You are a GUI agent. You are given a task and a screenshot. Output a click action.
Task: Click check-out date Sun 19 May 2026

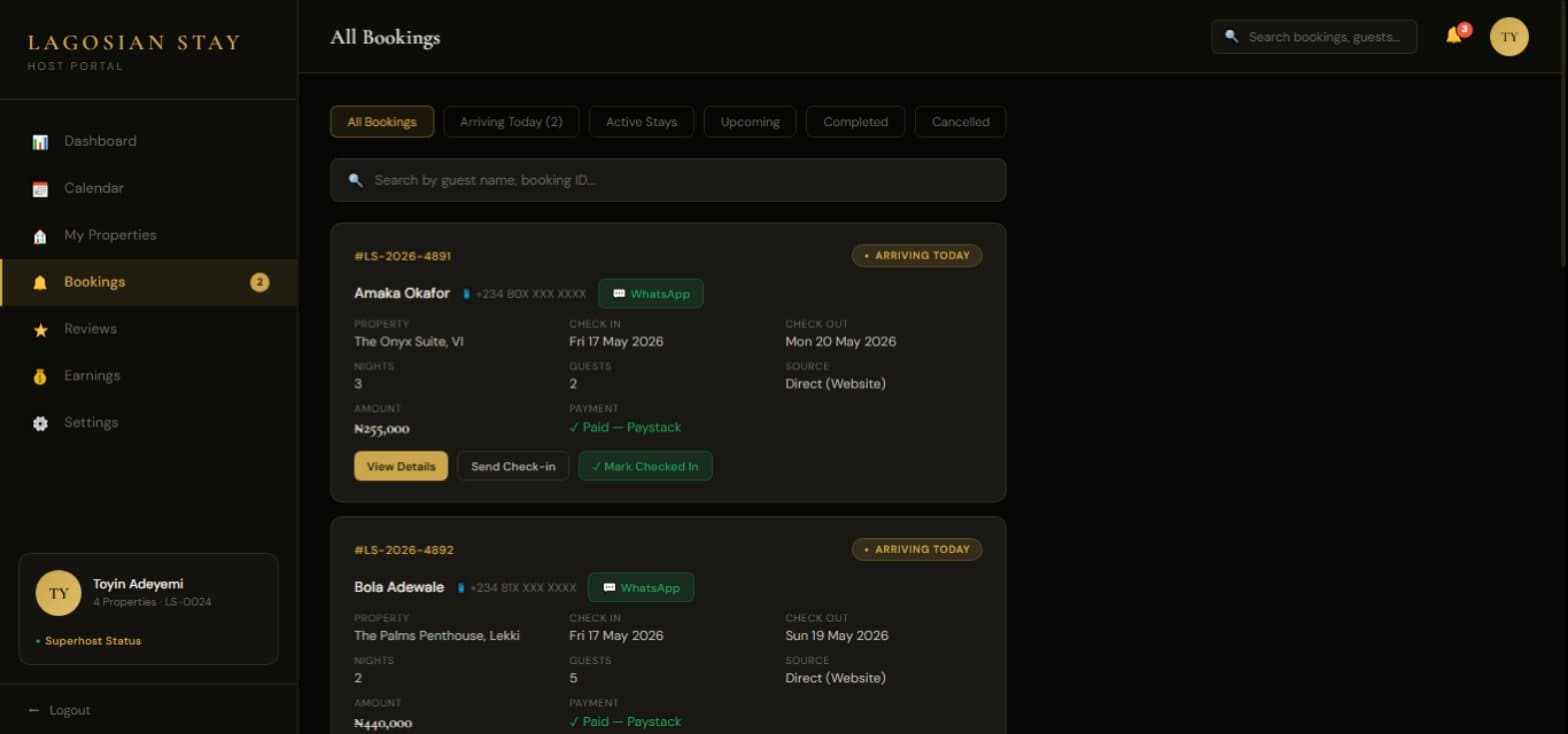[x=837, y=635]
